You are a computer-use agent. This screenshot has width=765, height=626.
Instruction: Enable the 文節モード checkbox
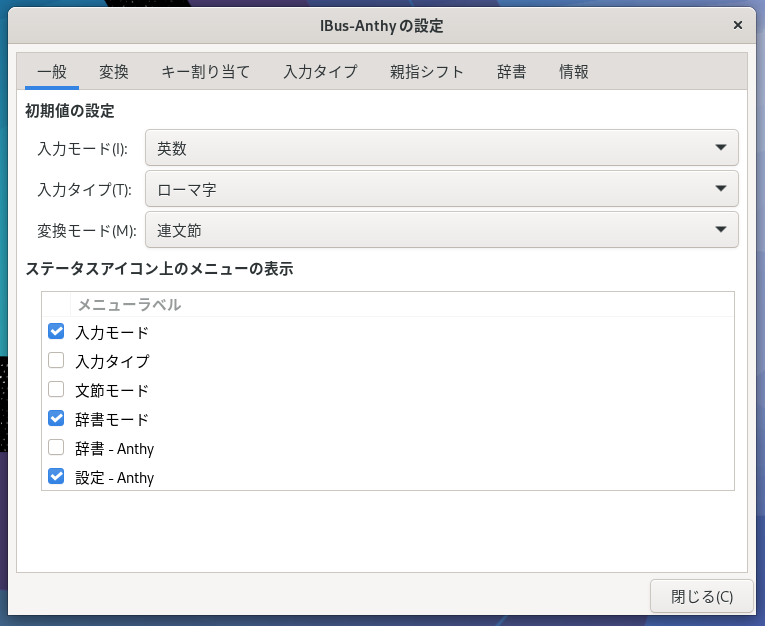tap(56, 389)
